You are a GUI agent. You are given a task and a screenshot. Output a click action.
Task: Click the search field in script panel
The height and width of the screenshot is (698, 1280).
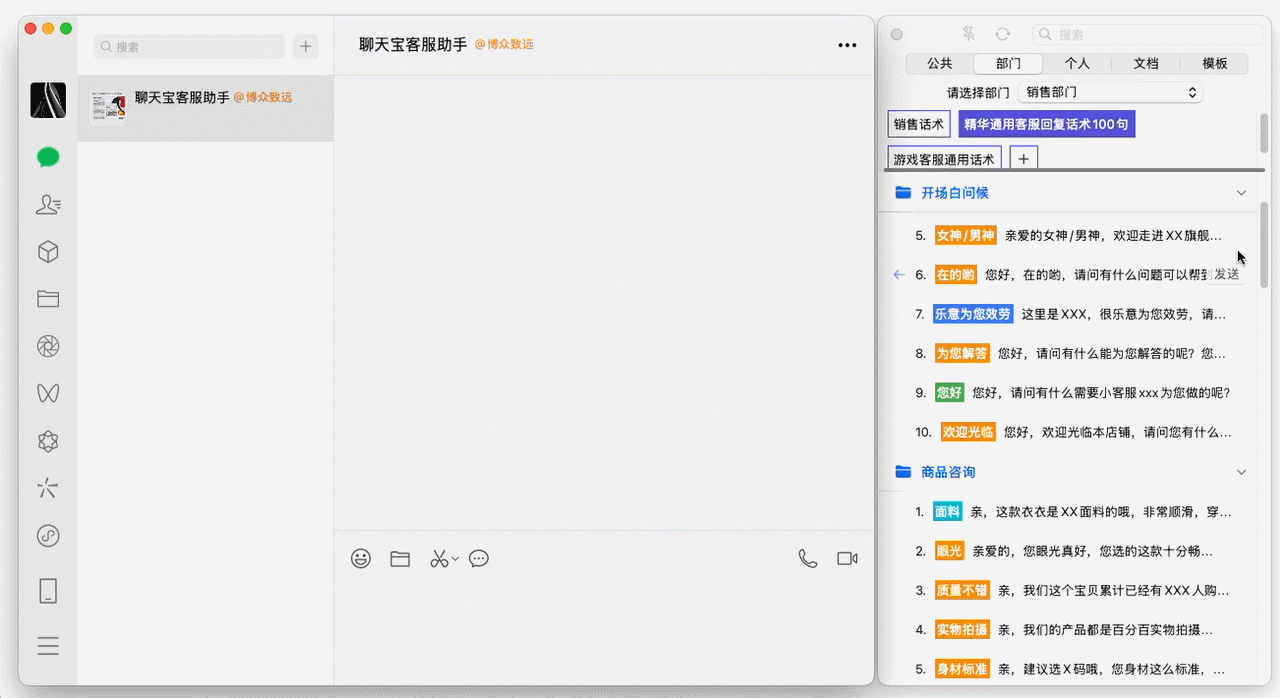pyautogui.click(x=1150, y=34)
